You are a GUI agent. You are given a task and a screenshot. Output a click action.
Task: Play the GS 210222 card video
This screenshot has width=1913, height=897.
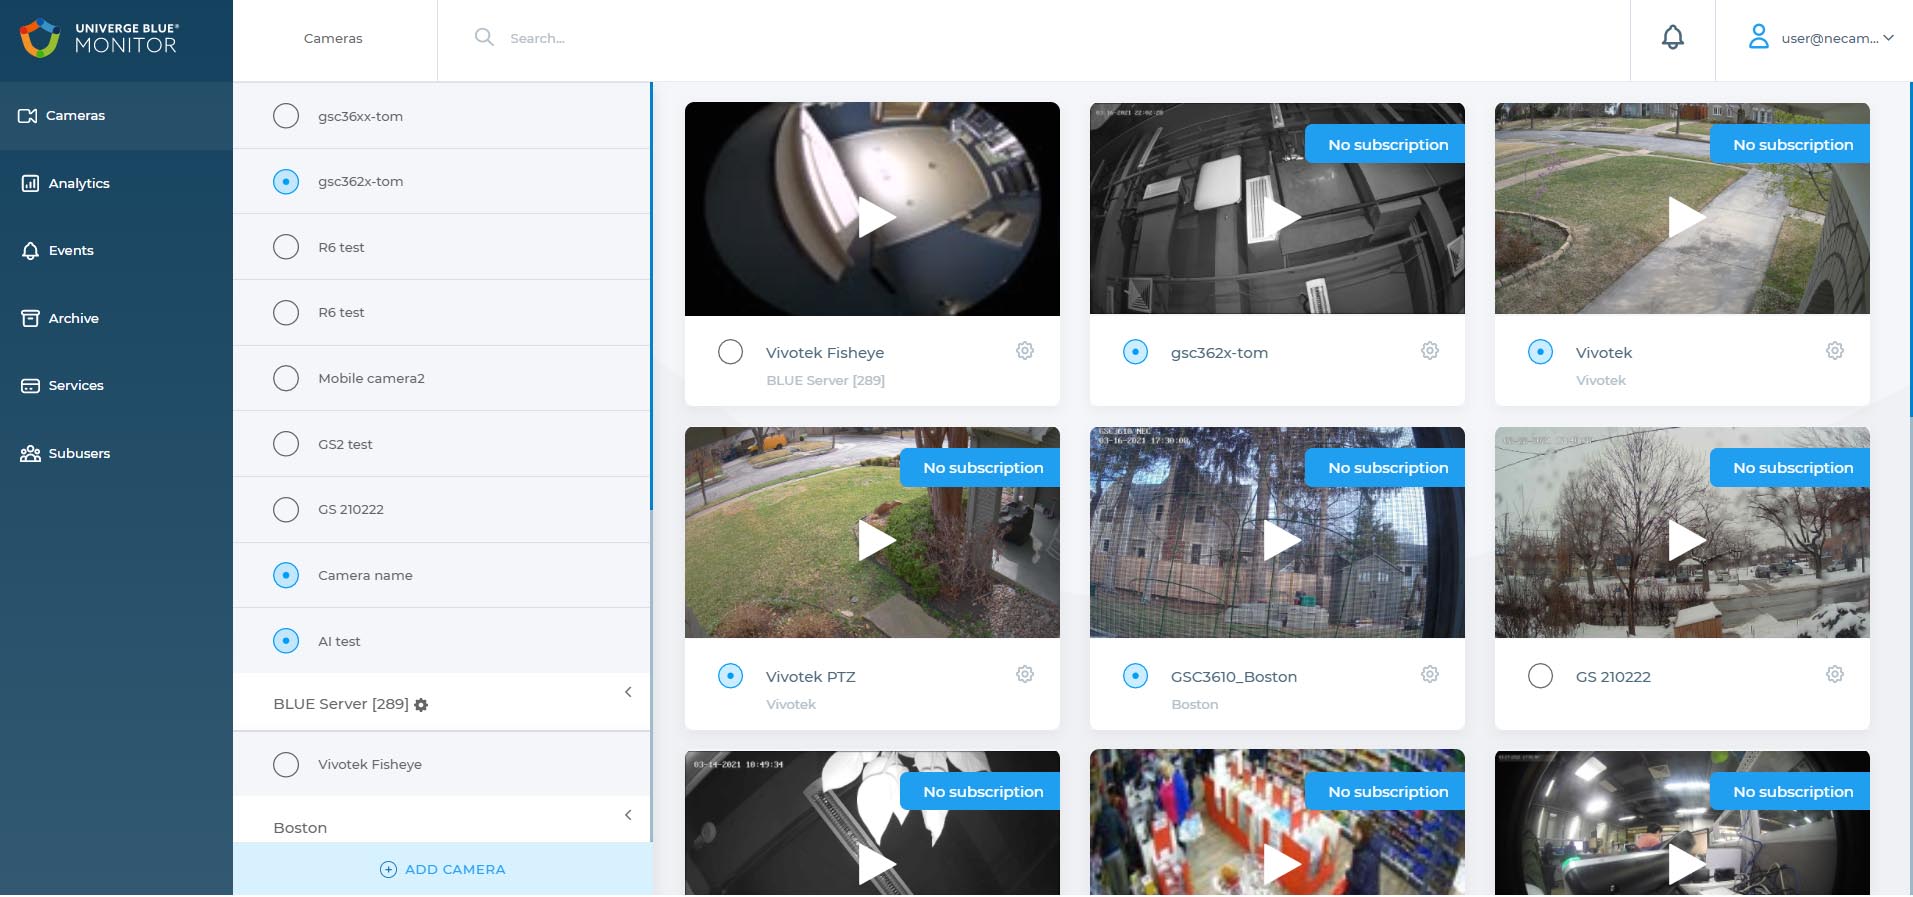(x=1687, y=540)
